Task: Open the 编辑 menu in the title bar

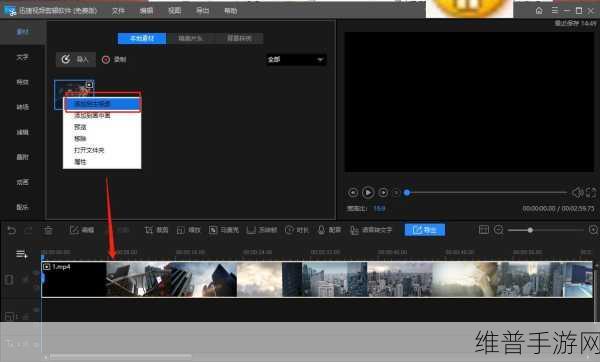Action: point(146,11)
